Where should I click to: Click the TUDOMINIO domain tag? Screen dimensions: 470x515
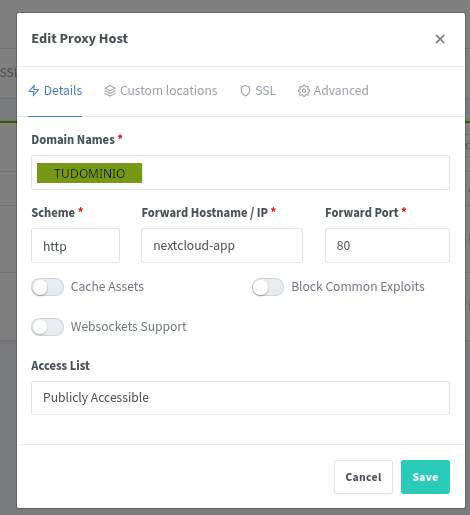[89, 173]
